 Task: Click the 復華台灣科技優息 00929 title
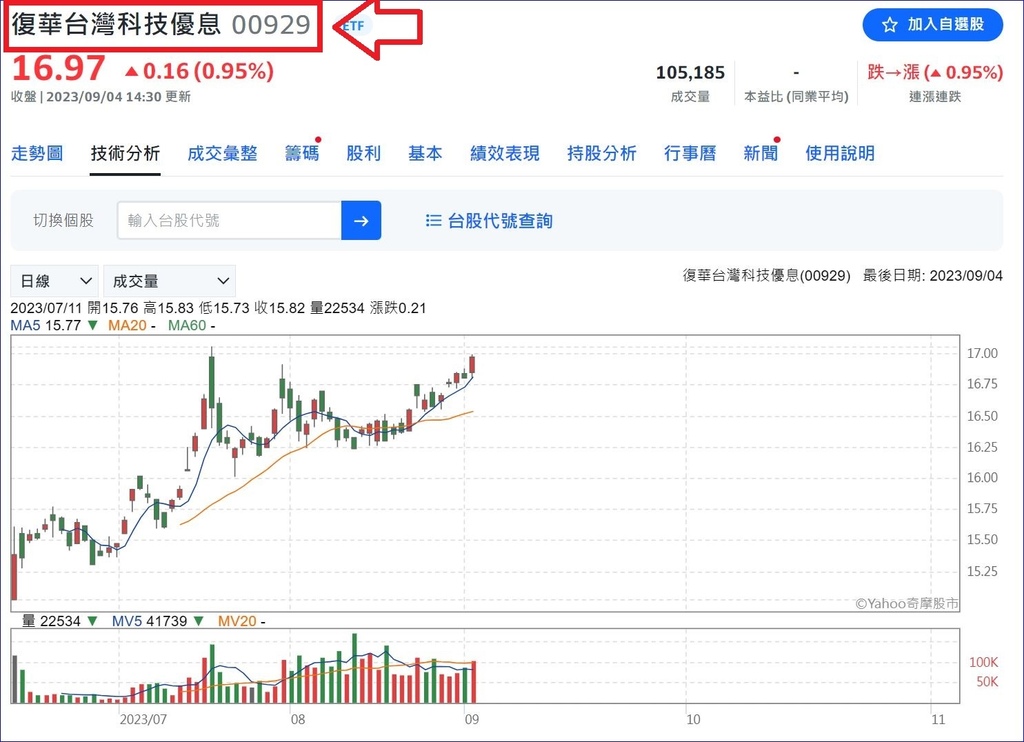click(x=161, y=25)
